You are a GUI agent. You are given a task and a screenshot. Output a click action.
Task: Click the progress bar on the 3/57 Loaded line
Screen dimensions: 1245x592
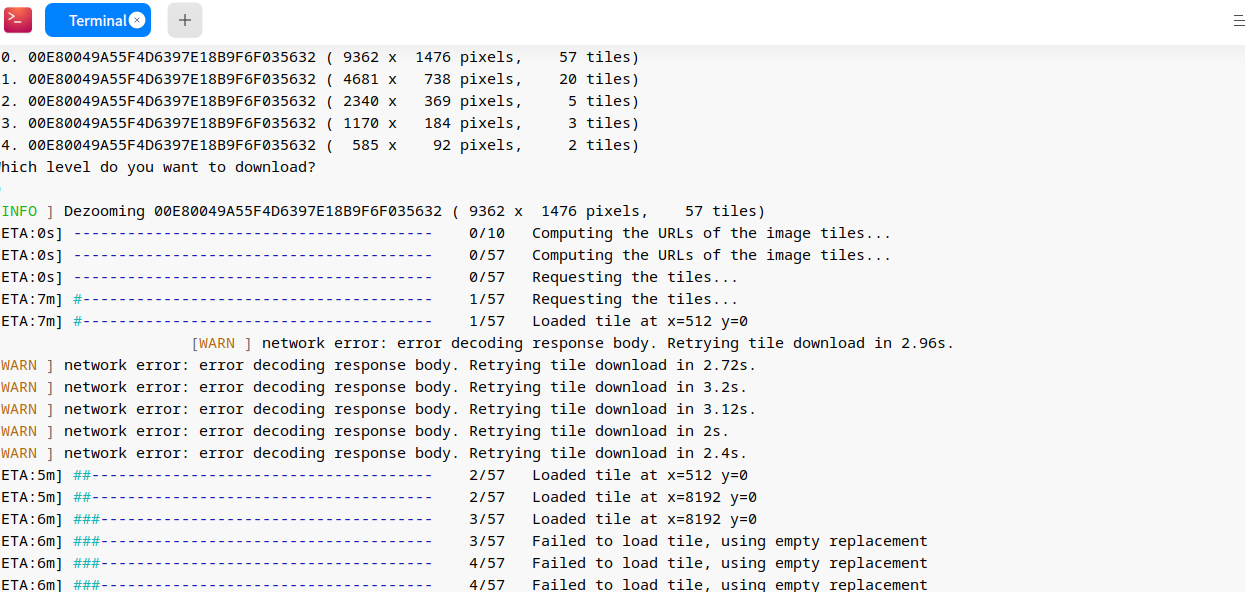[252, 519]
